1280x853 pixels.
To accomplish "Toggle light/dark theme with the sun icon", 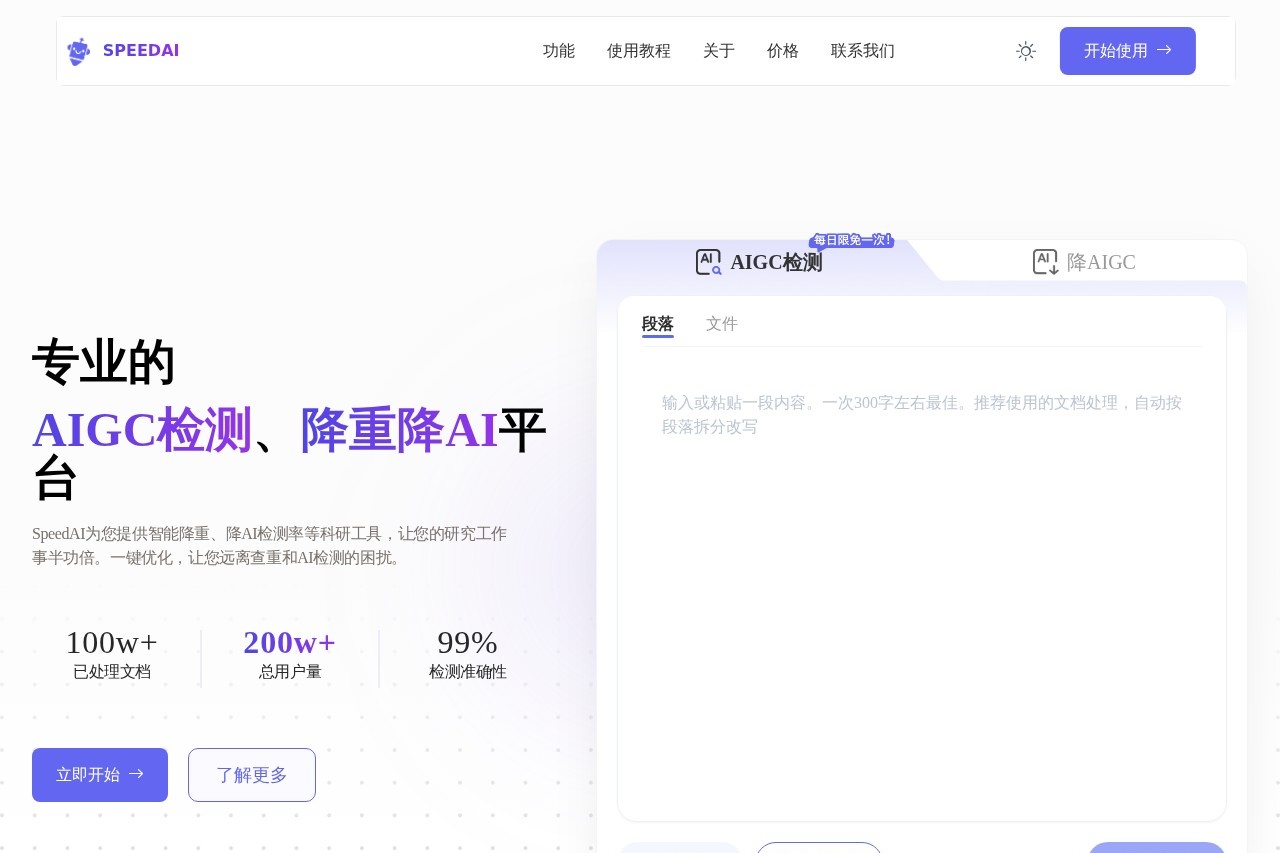I will click(1026, 51).
